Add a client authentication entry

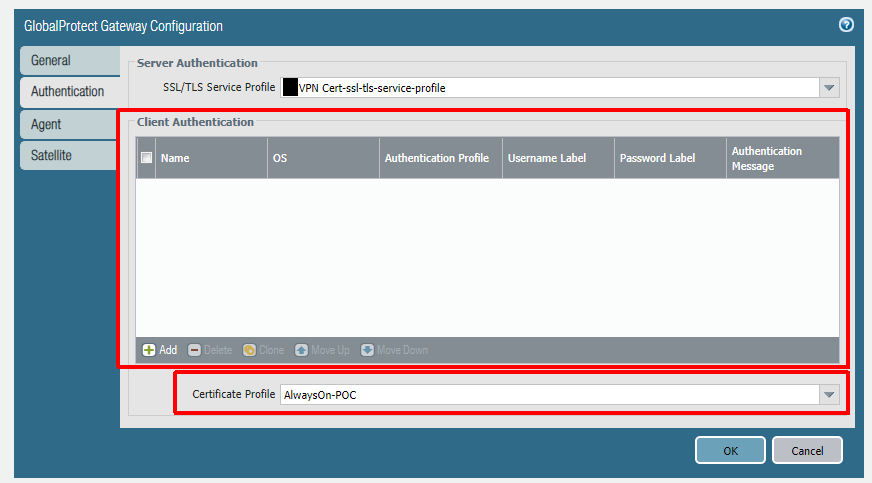point(160,350)
